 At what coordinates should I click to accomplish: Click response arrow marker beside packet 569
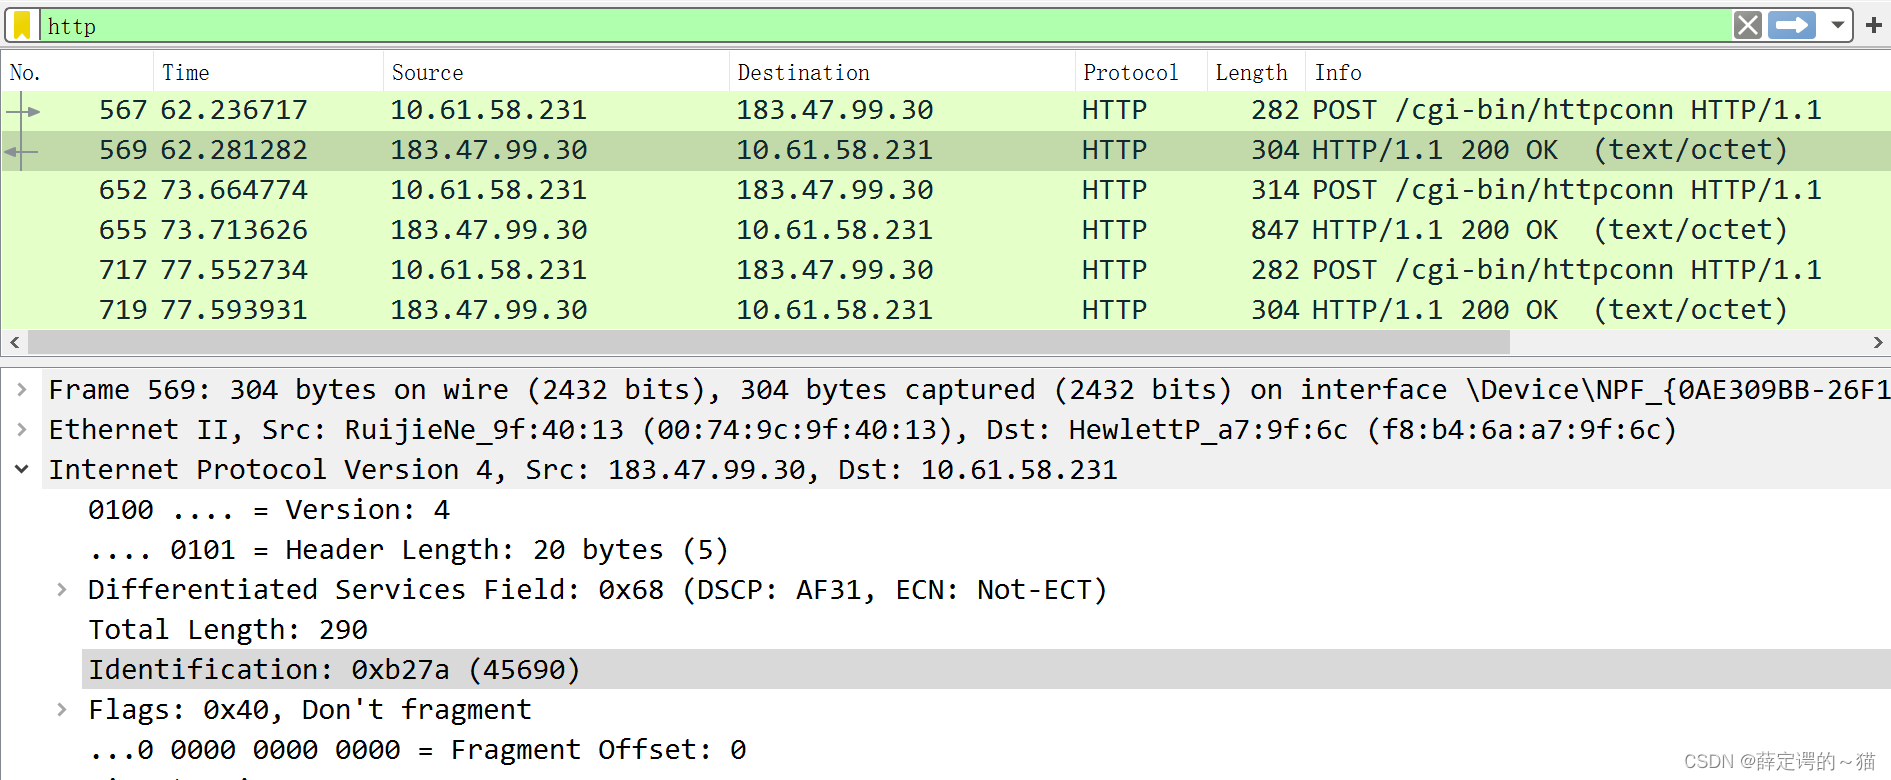pyautogui.click(x=21, y=151)
